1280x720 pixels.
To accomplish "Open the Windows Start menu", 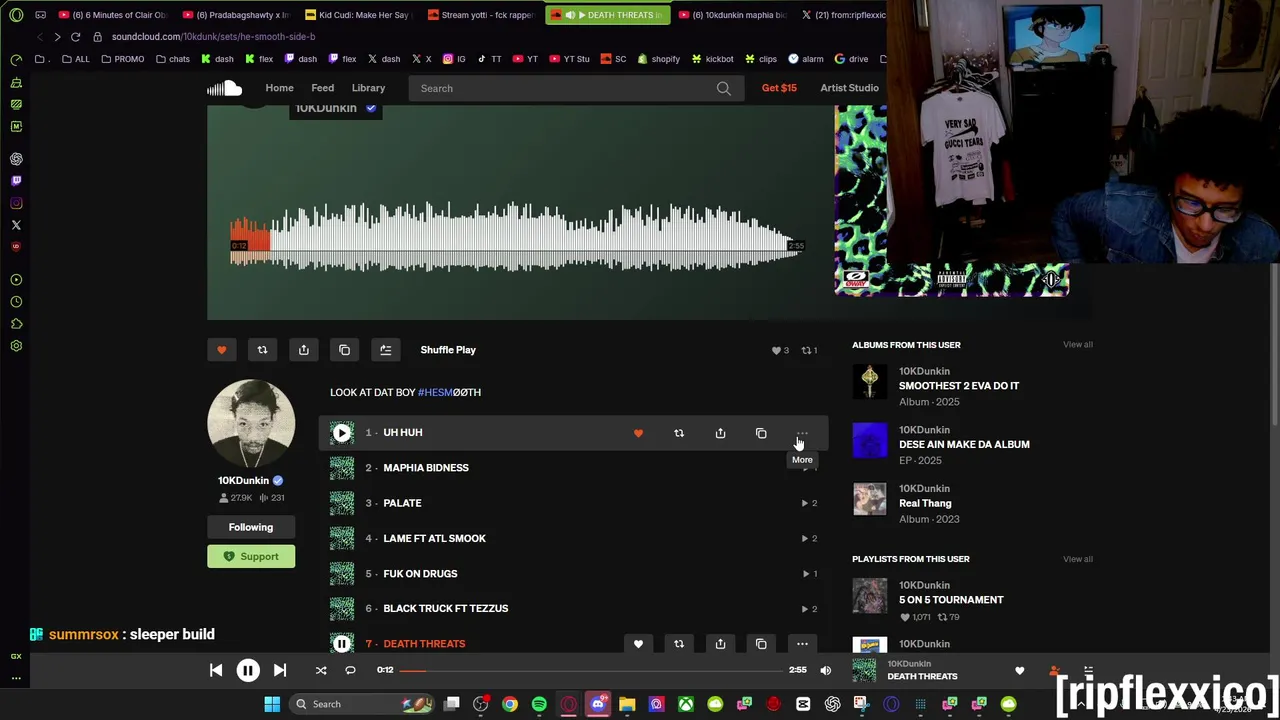I will pos(272,704).
